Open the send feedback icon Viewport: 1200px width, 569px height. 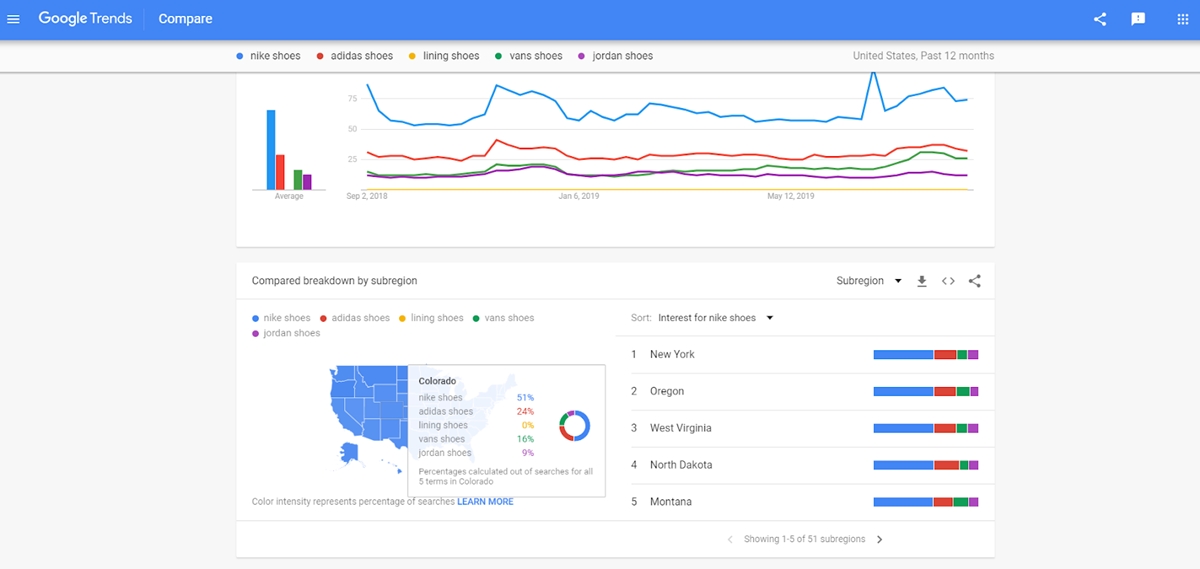tap(1138, 19)
